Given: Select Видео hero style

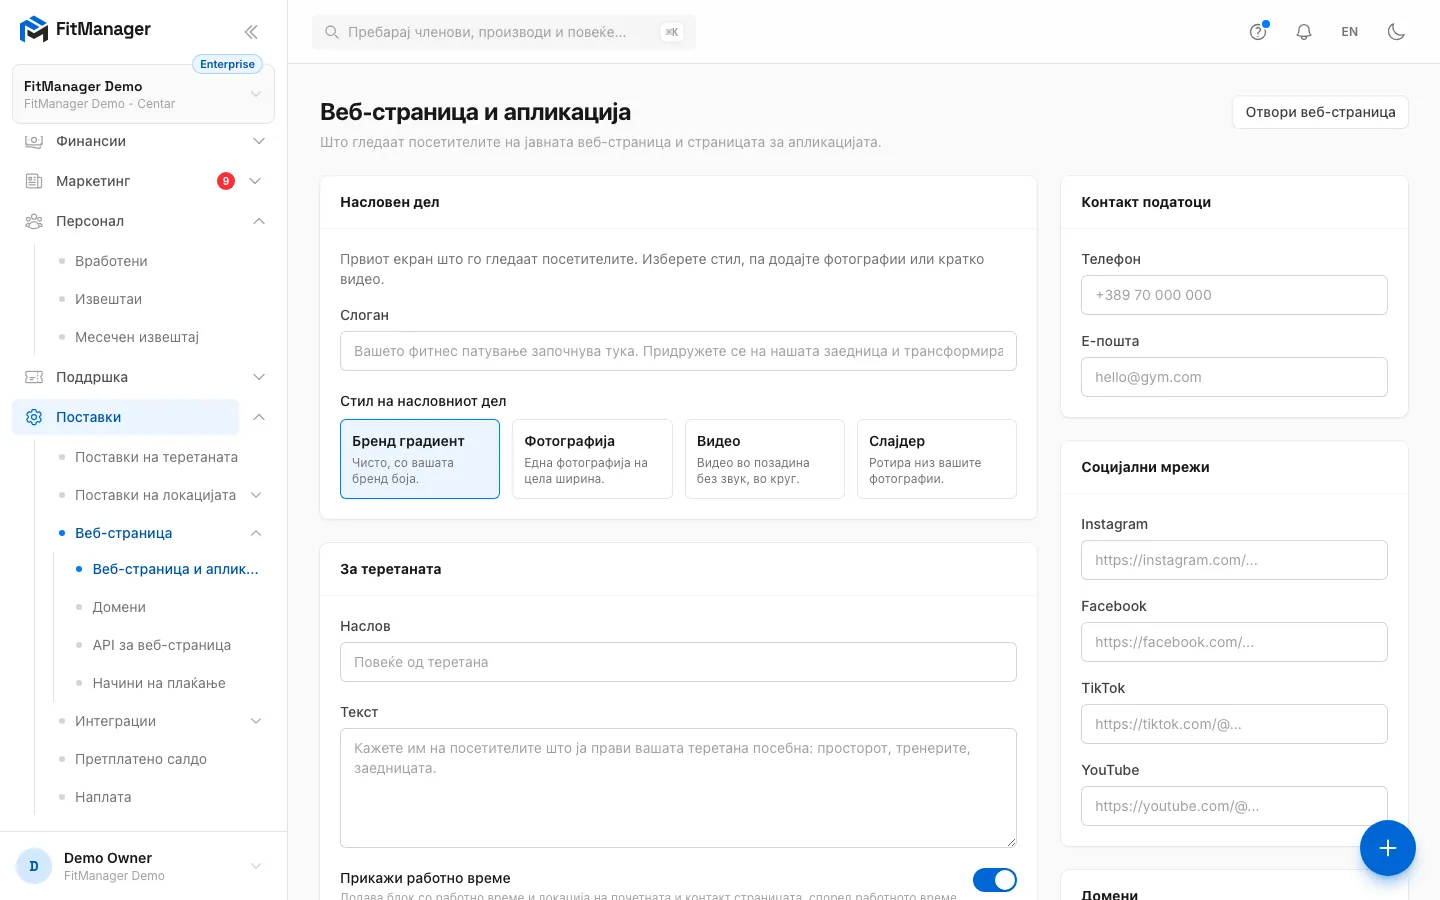Looking at the screenshot, I should 765,459.
